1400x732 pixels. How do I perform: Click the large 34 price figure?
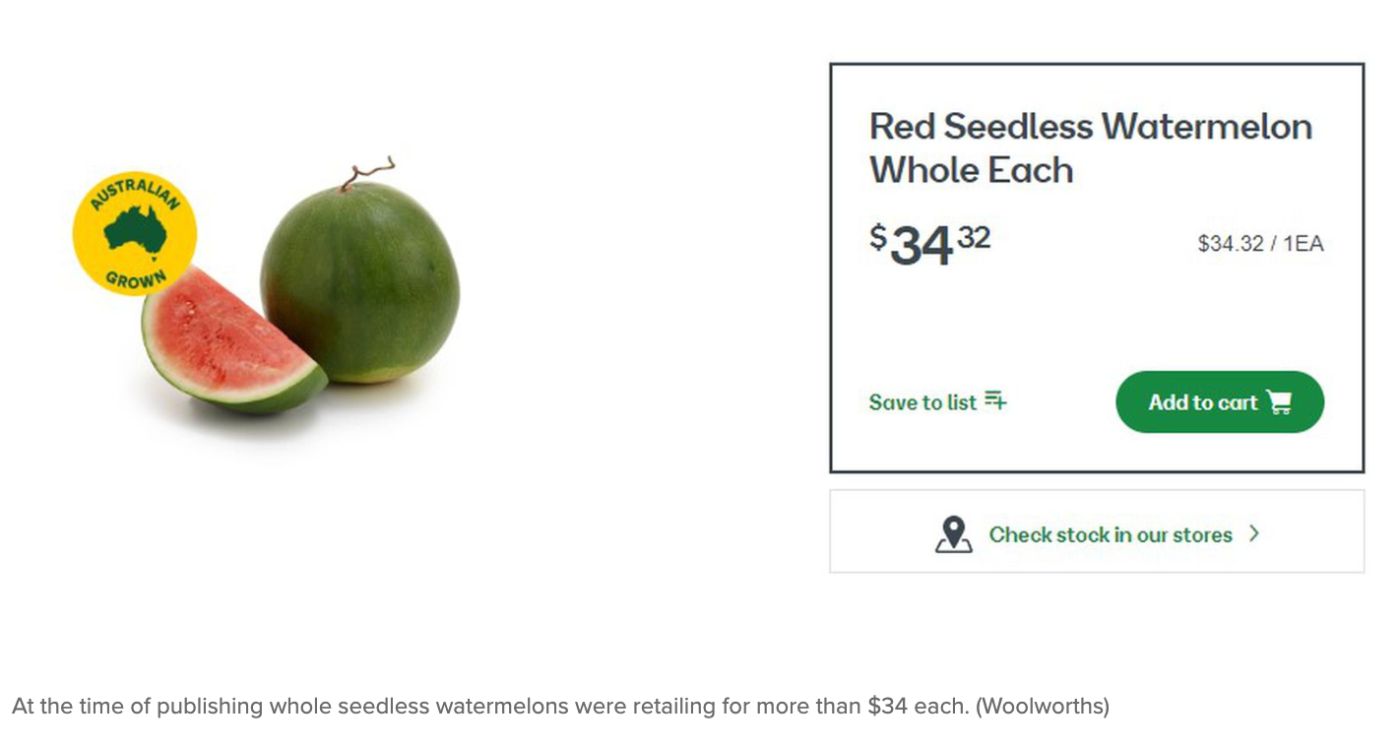click(x=921, y=246)
